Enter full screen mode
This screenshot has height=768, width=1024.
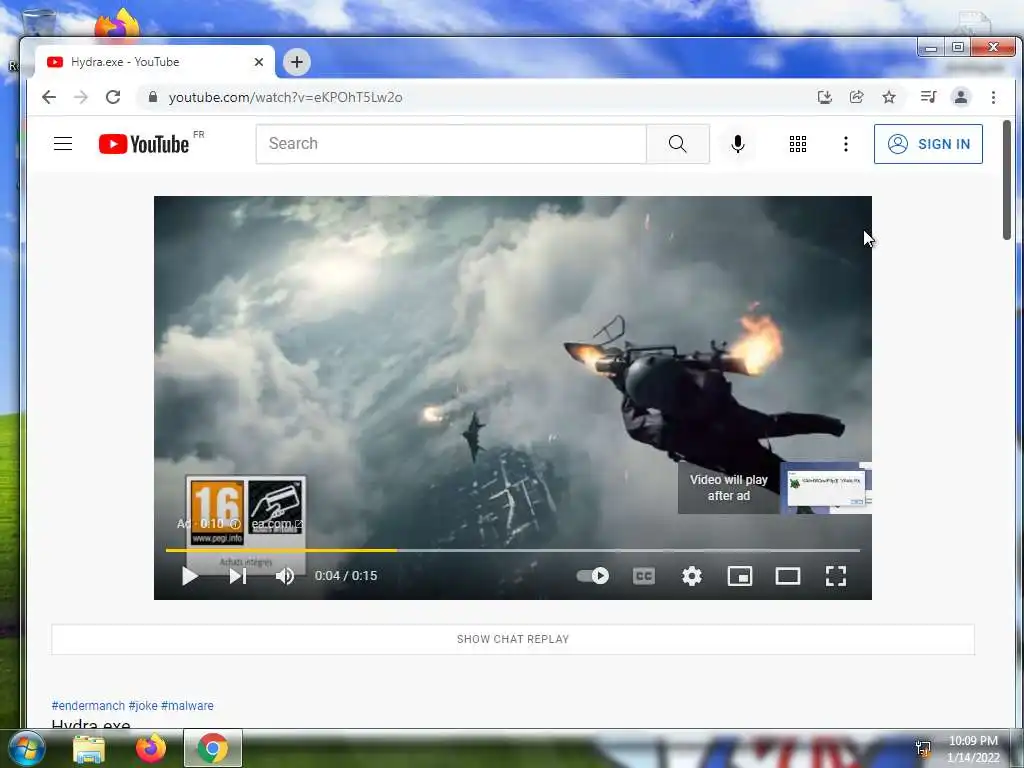836,576
